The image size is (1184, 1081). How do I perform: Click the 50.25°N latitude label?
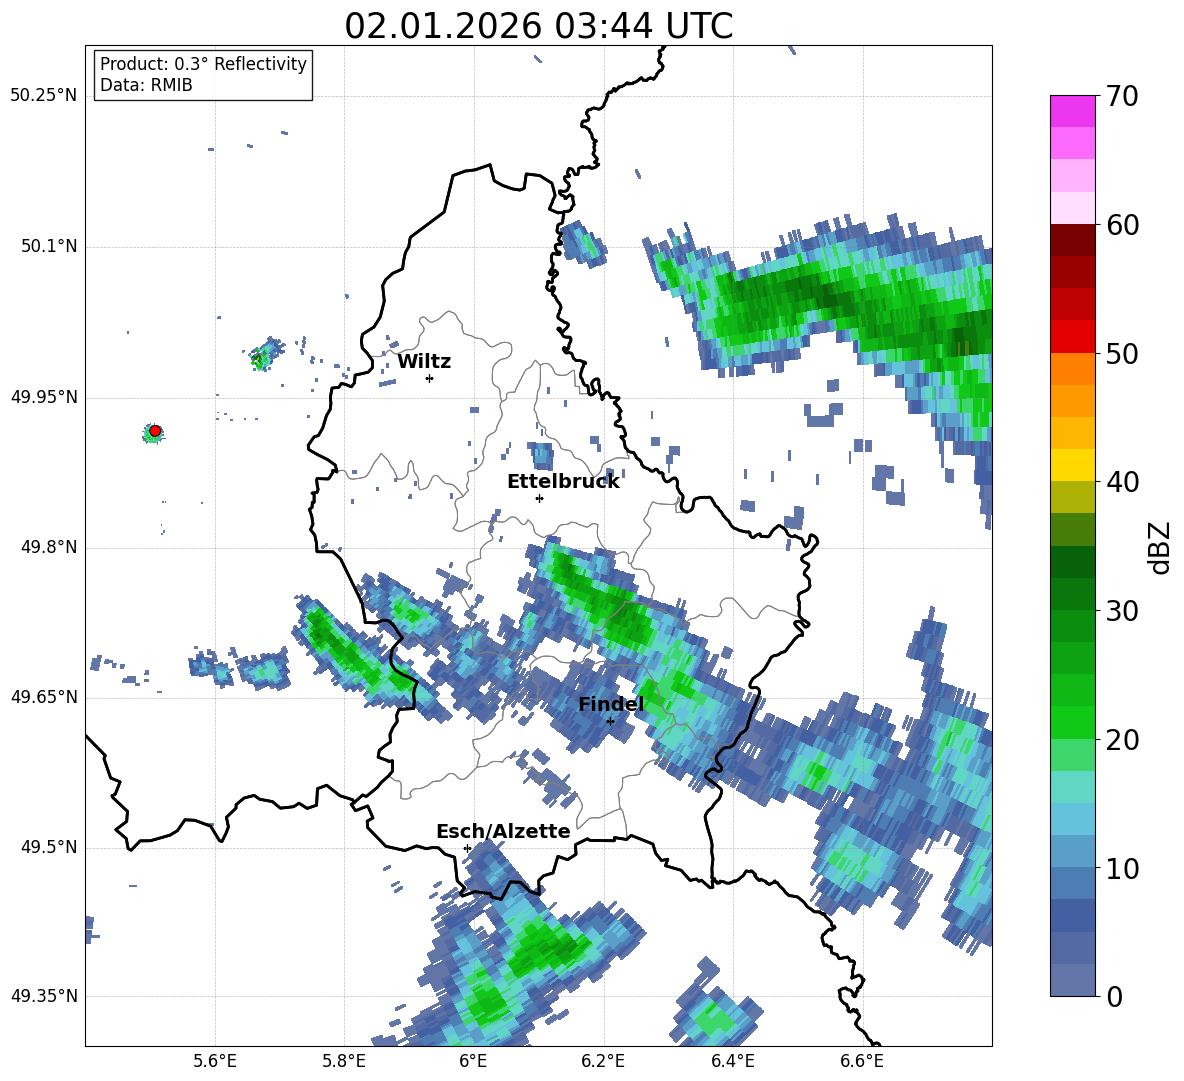tap(44, 96)
